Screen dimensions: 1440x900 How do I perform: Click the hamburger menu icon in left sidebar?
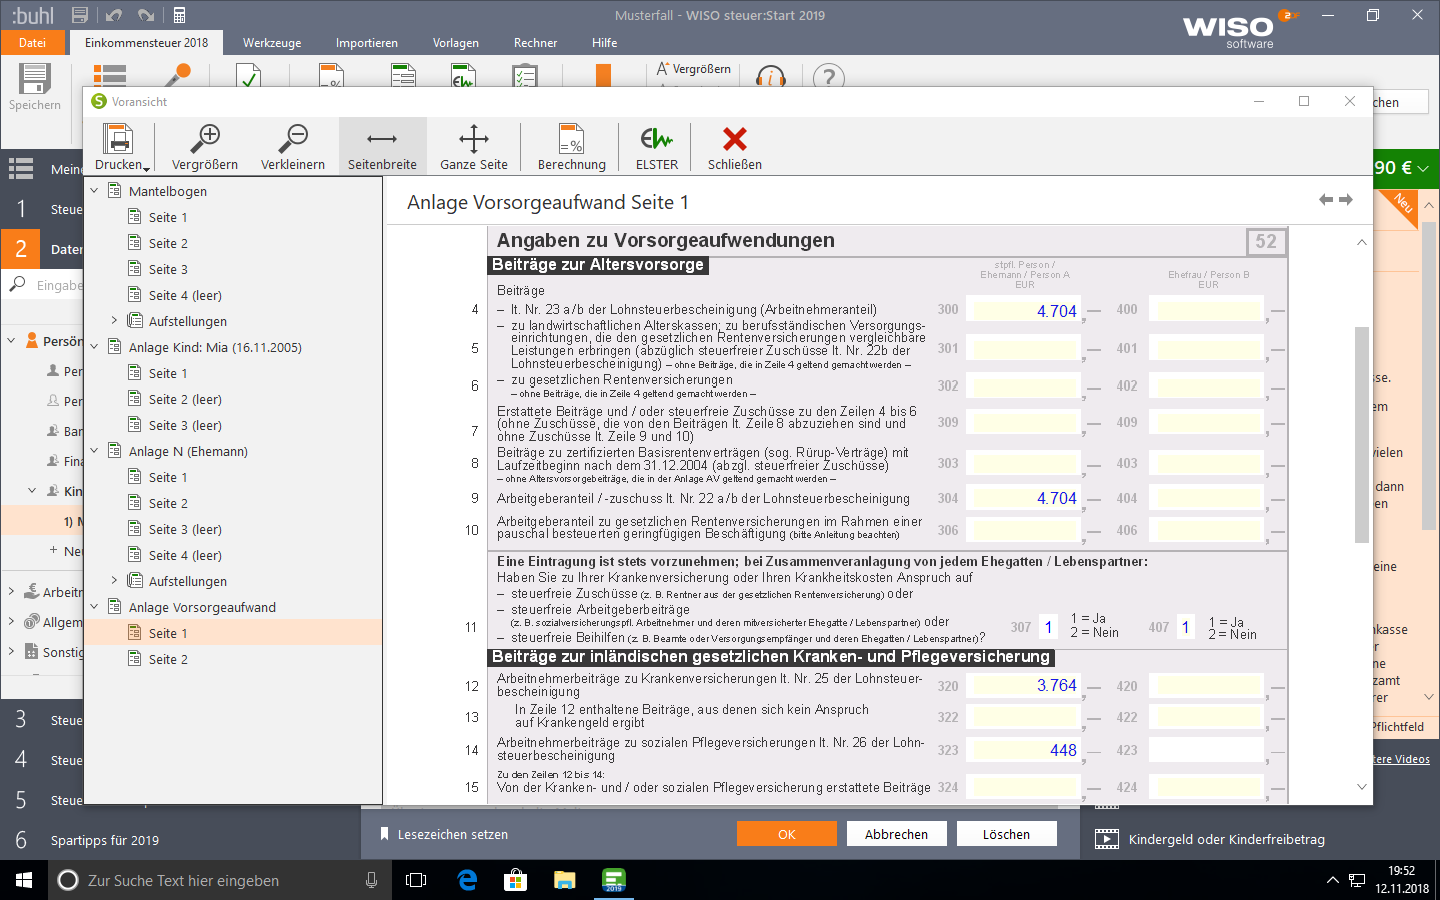(x=21, y=169)
